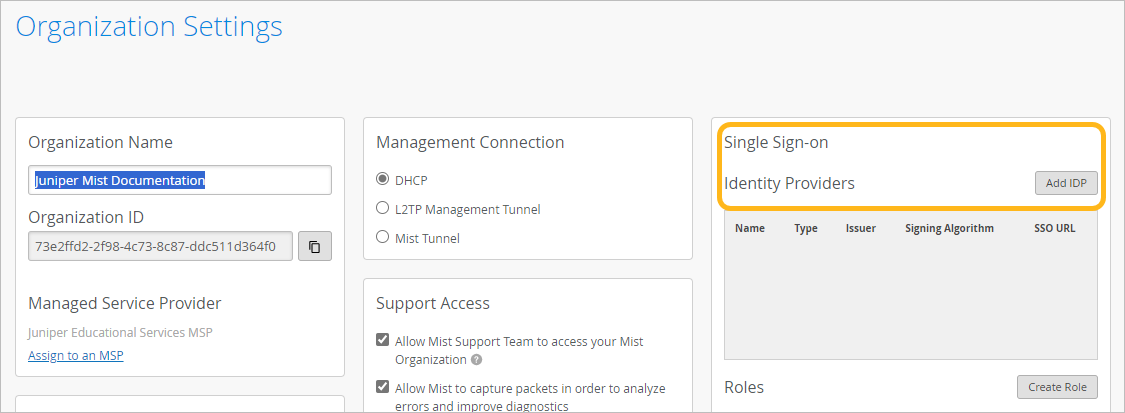The width and height of the screenshot is (1125, 413).
Task: Sort identity providers by Name column
Action: (750, 228)
